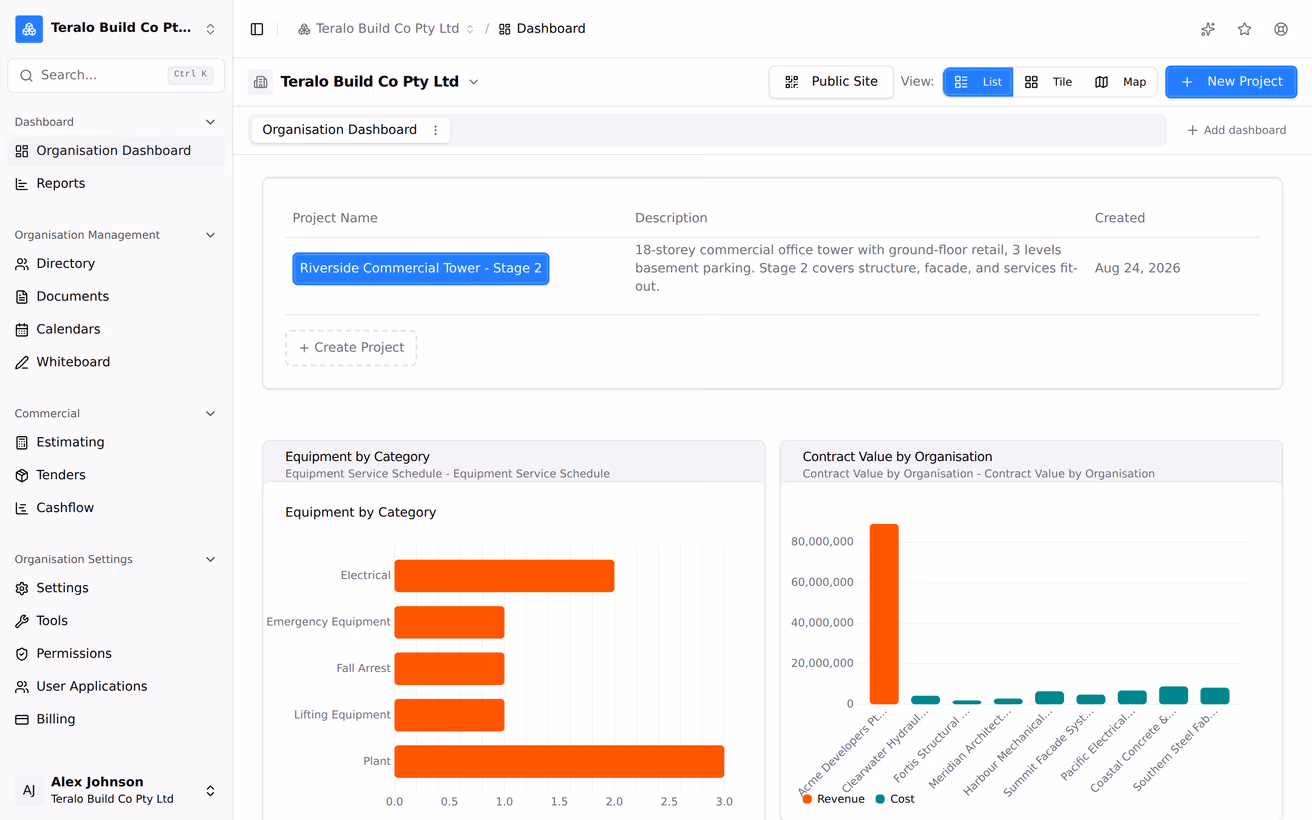Open Organisation Dashboard tab options menu
The image size is (1312, 820).
coord(435,130)
